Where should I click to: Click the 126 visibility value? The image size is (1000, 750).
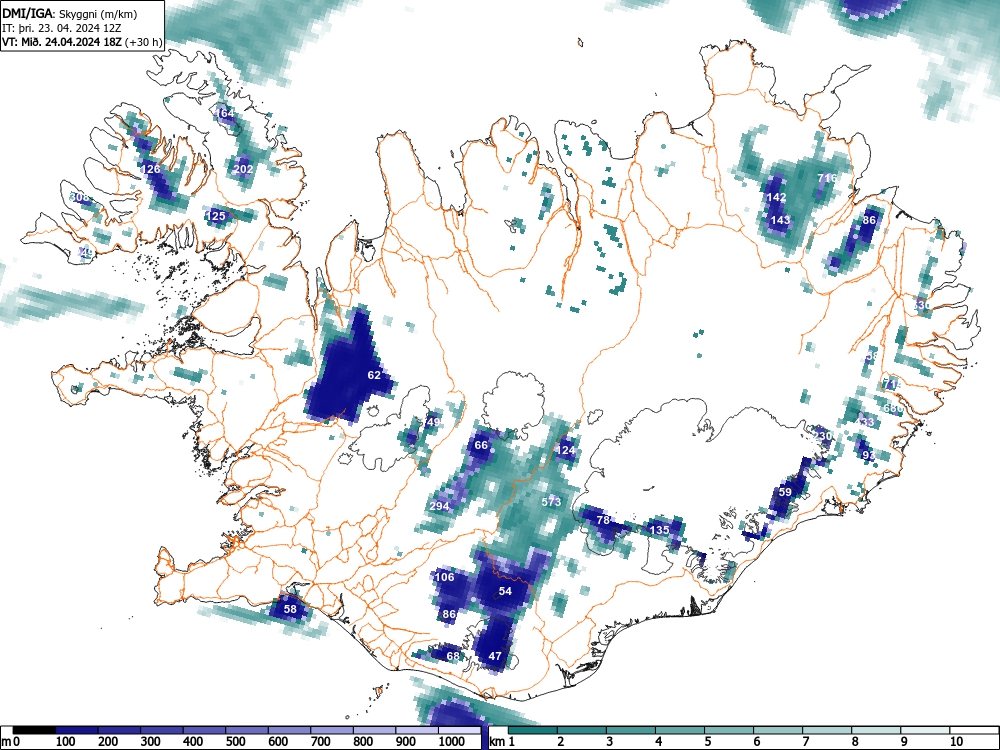coord(151,169)
